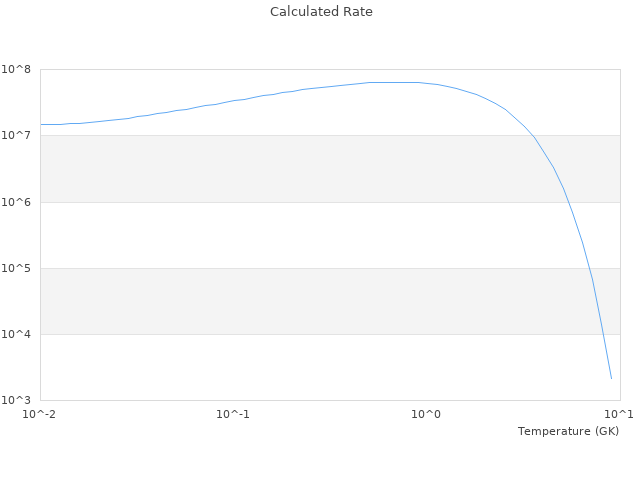
Task: Select the "Temperature (GK)" axis title
Action: pos(568,431)
